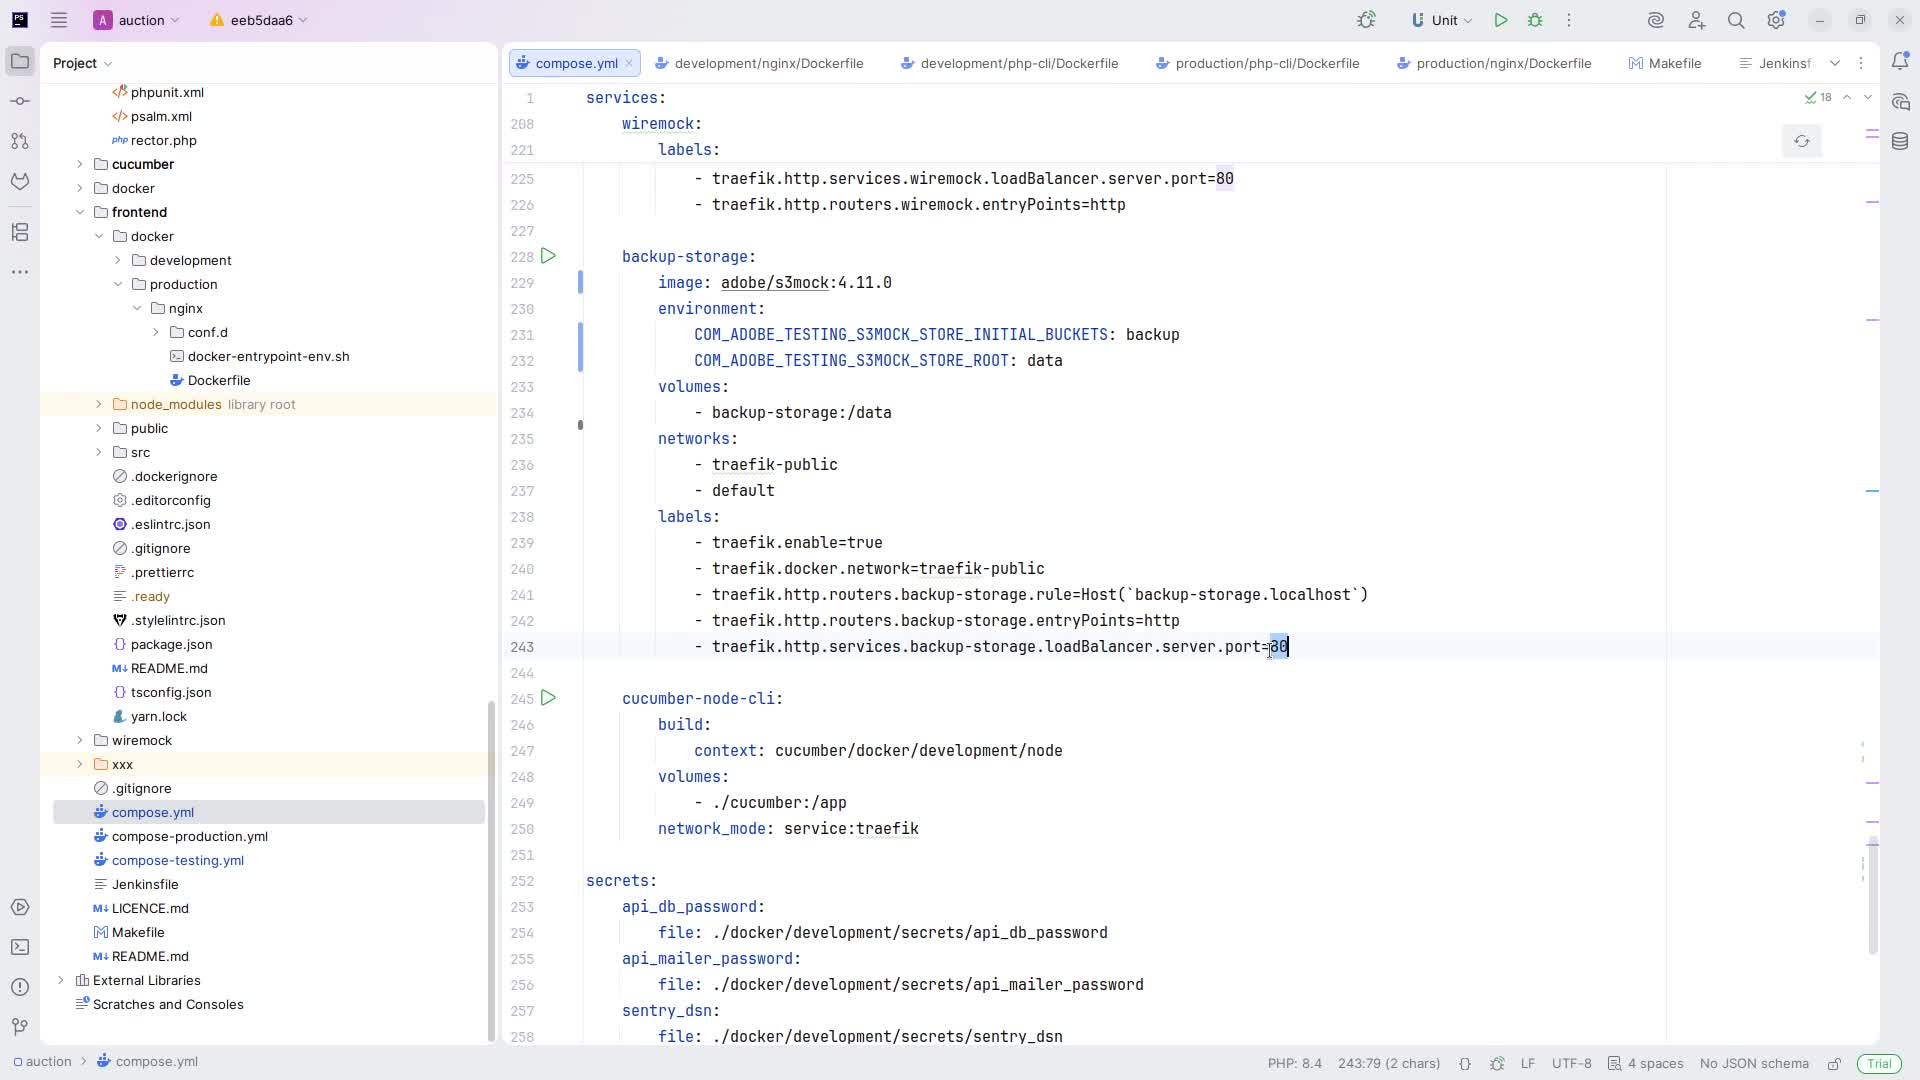Screen dimensions: 1920x1080
Task: Click the Debug bug toolbar icon
Action: coord(1535,20)
